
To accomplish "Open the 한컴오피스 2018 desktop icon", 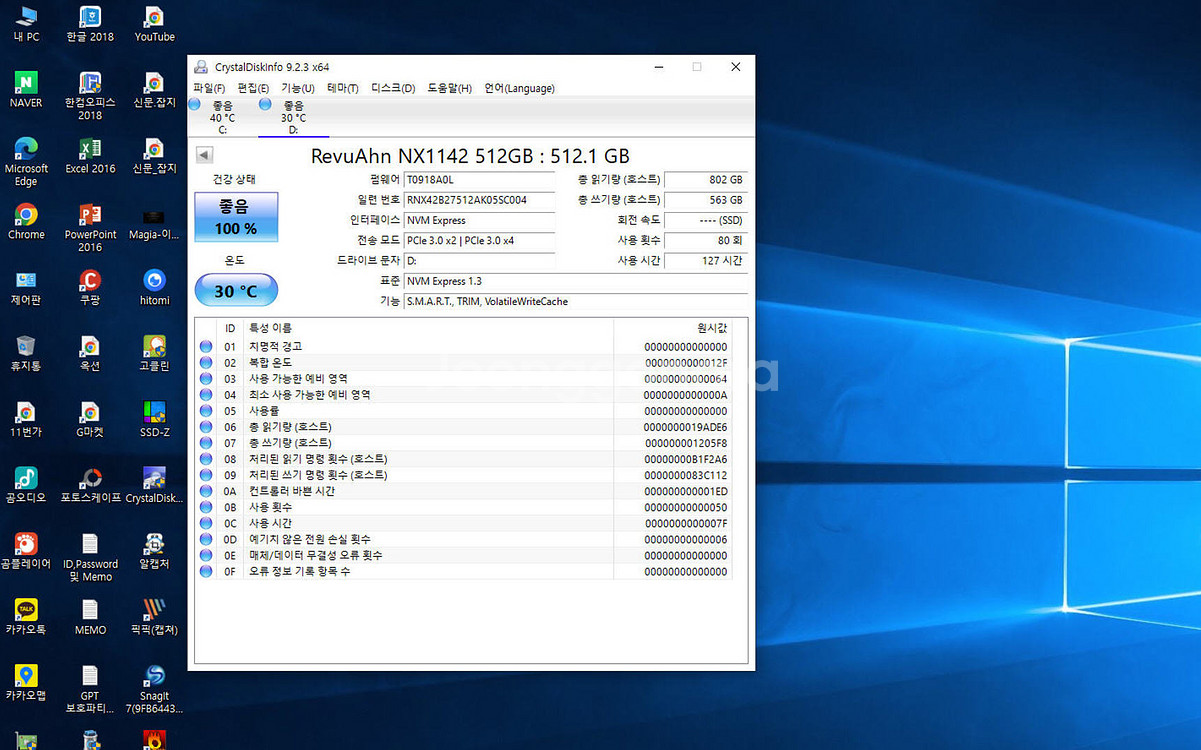I will pyautogui.click(x=90, y=95).
